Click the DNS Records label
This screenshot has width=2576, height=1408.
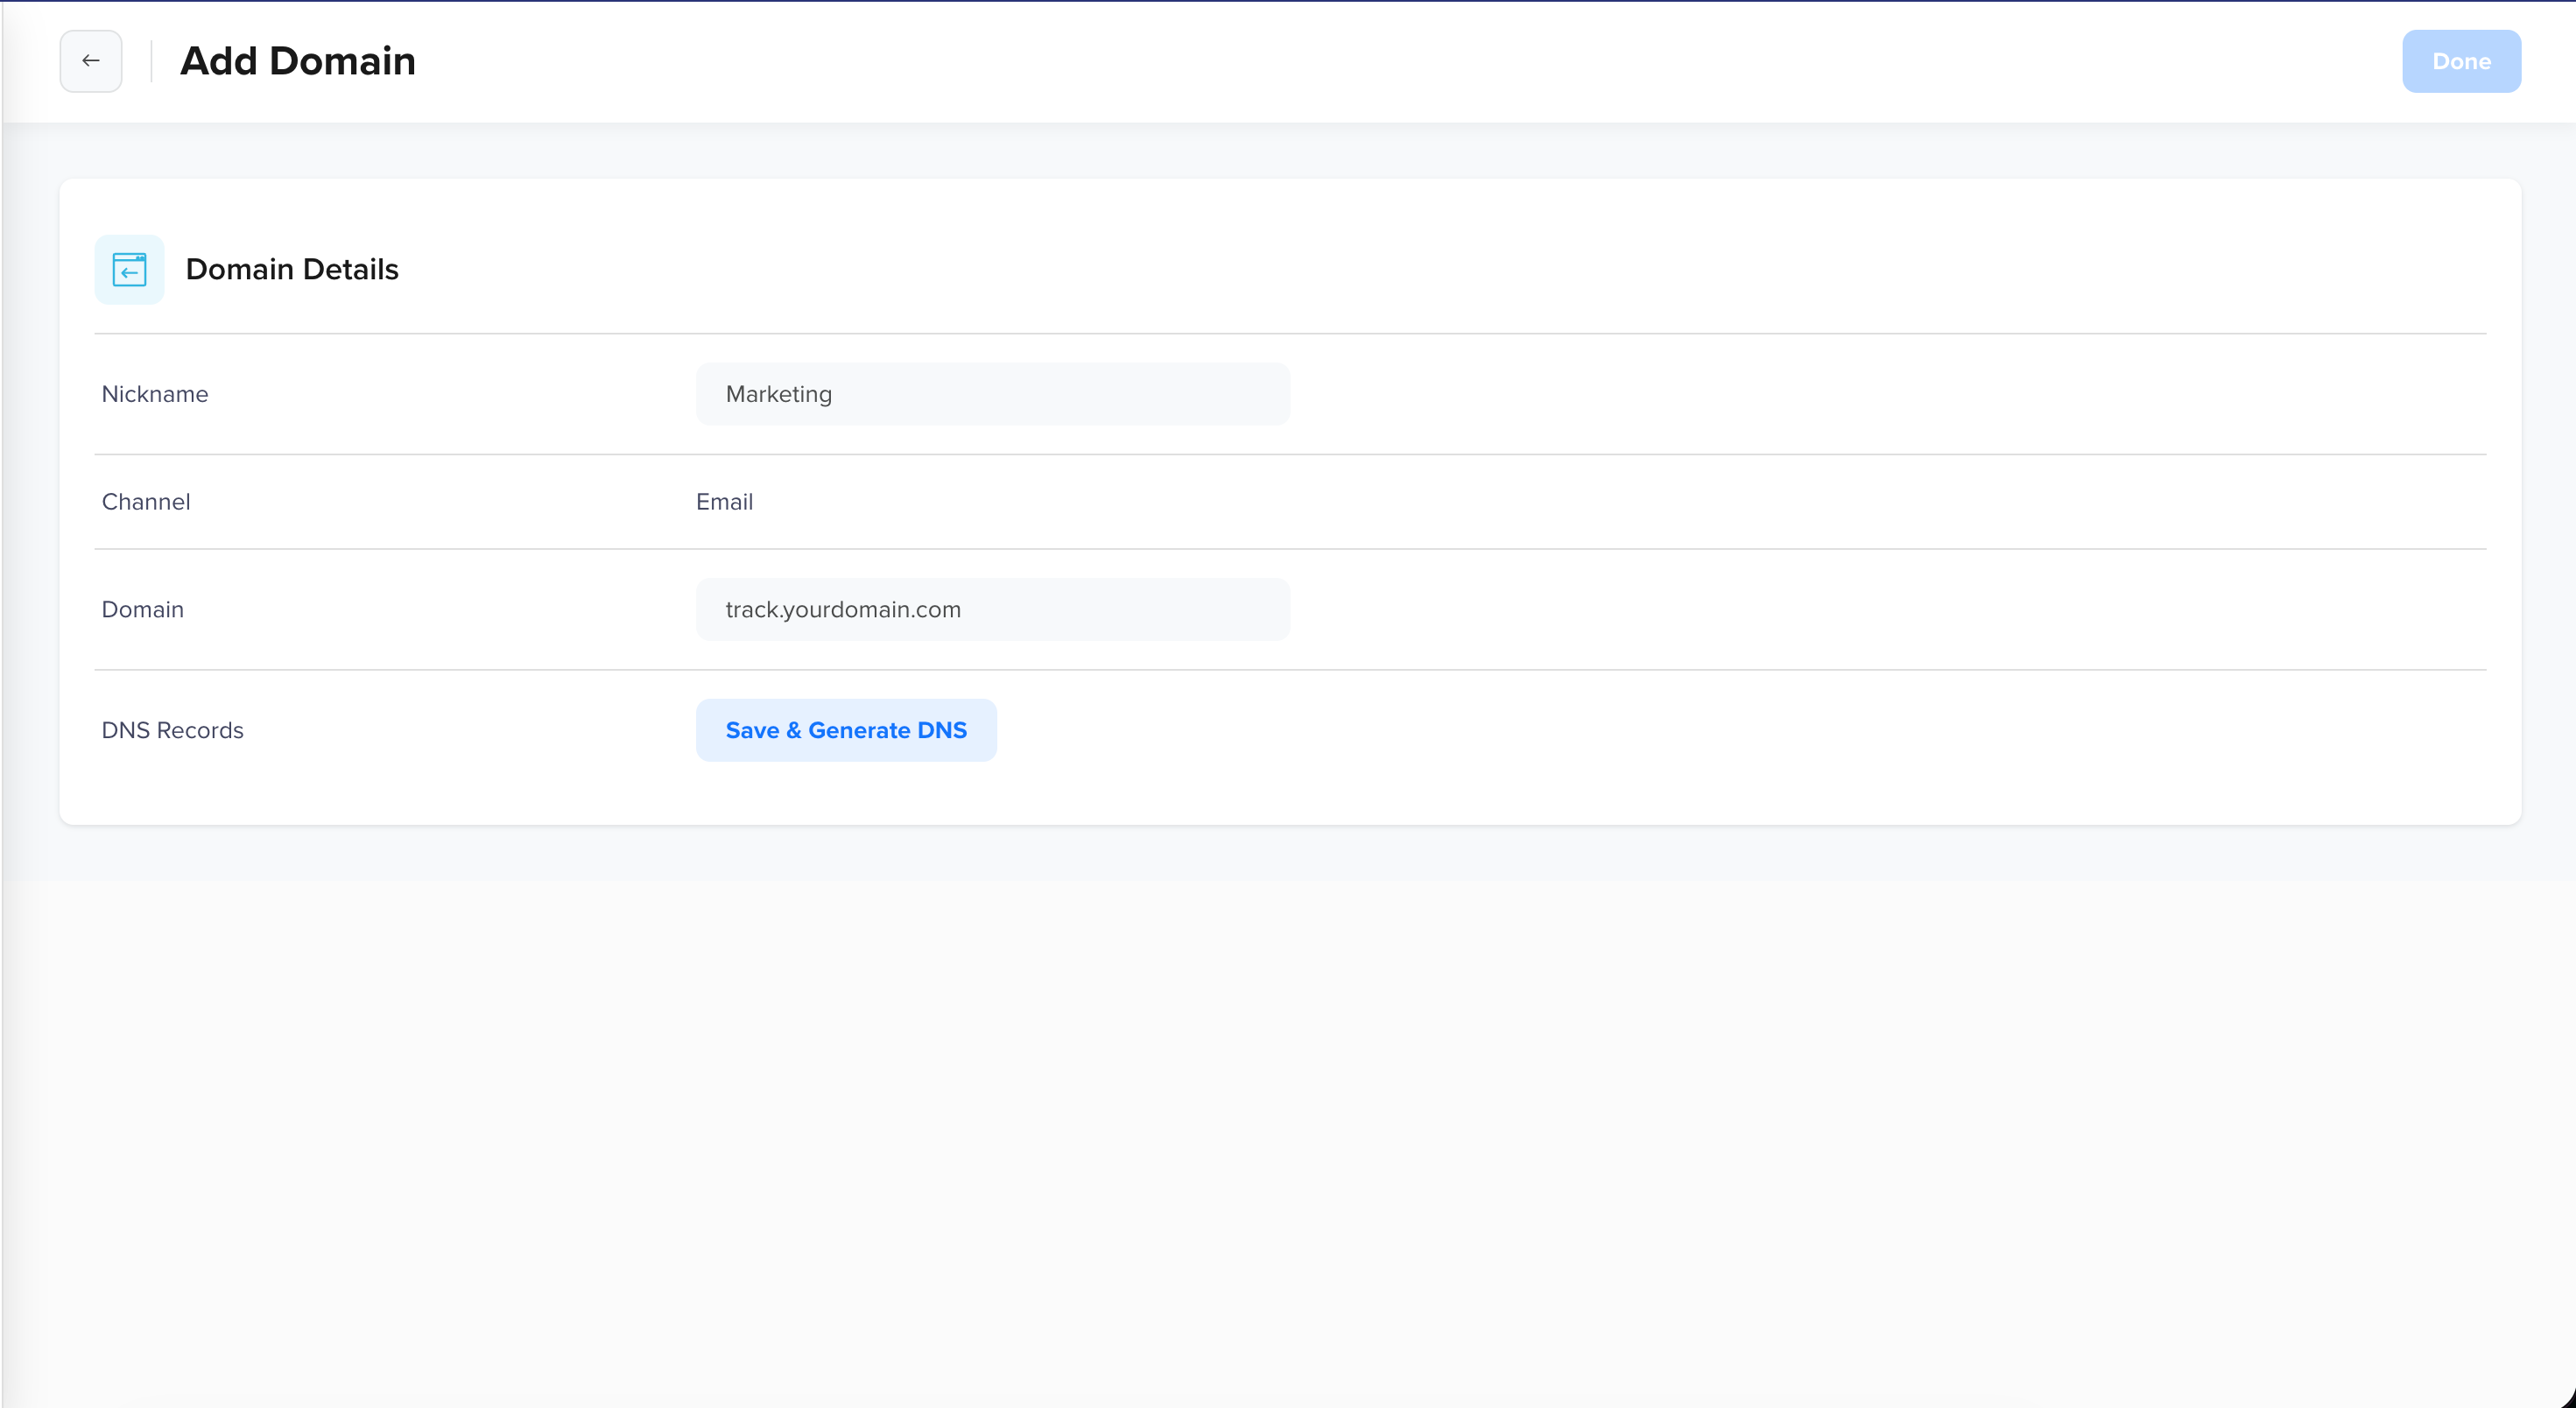click(x=172, y=730)
